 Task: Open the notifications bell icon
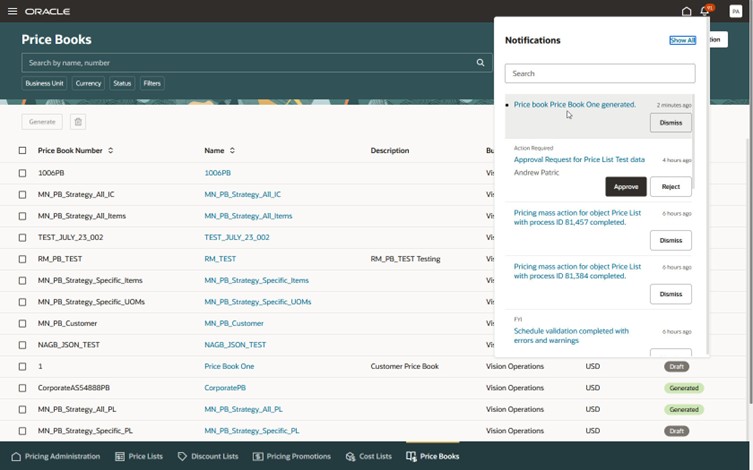[705, 11]
